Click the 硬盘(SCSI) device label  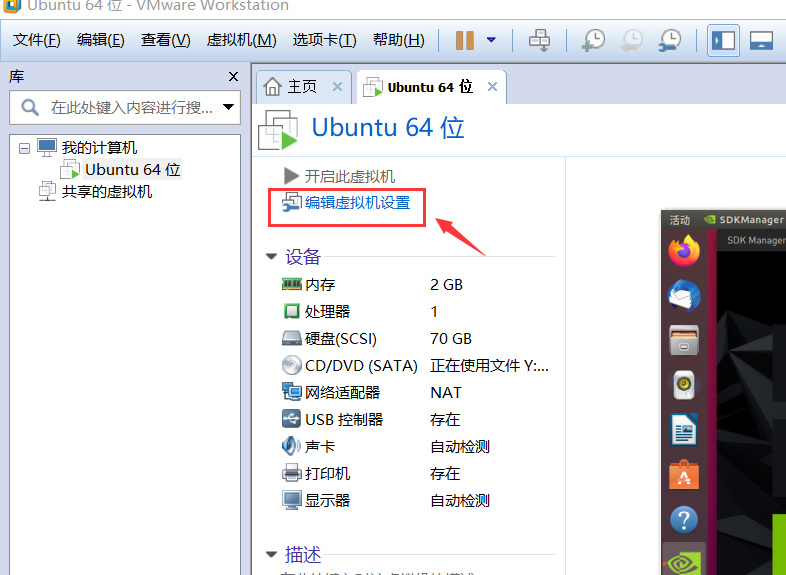341,339
